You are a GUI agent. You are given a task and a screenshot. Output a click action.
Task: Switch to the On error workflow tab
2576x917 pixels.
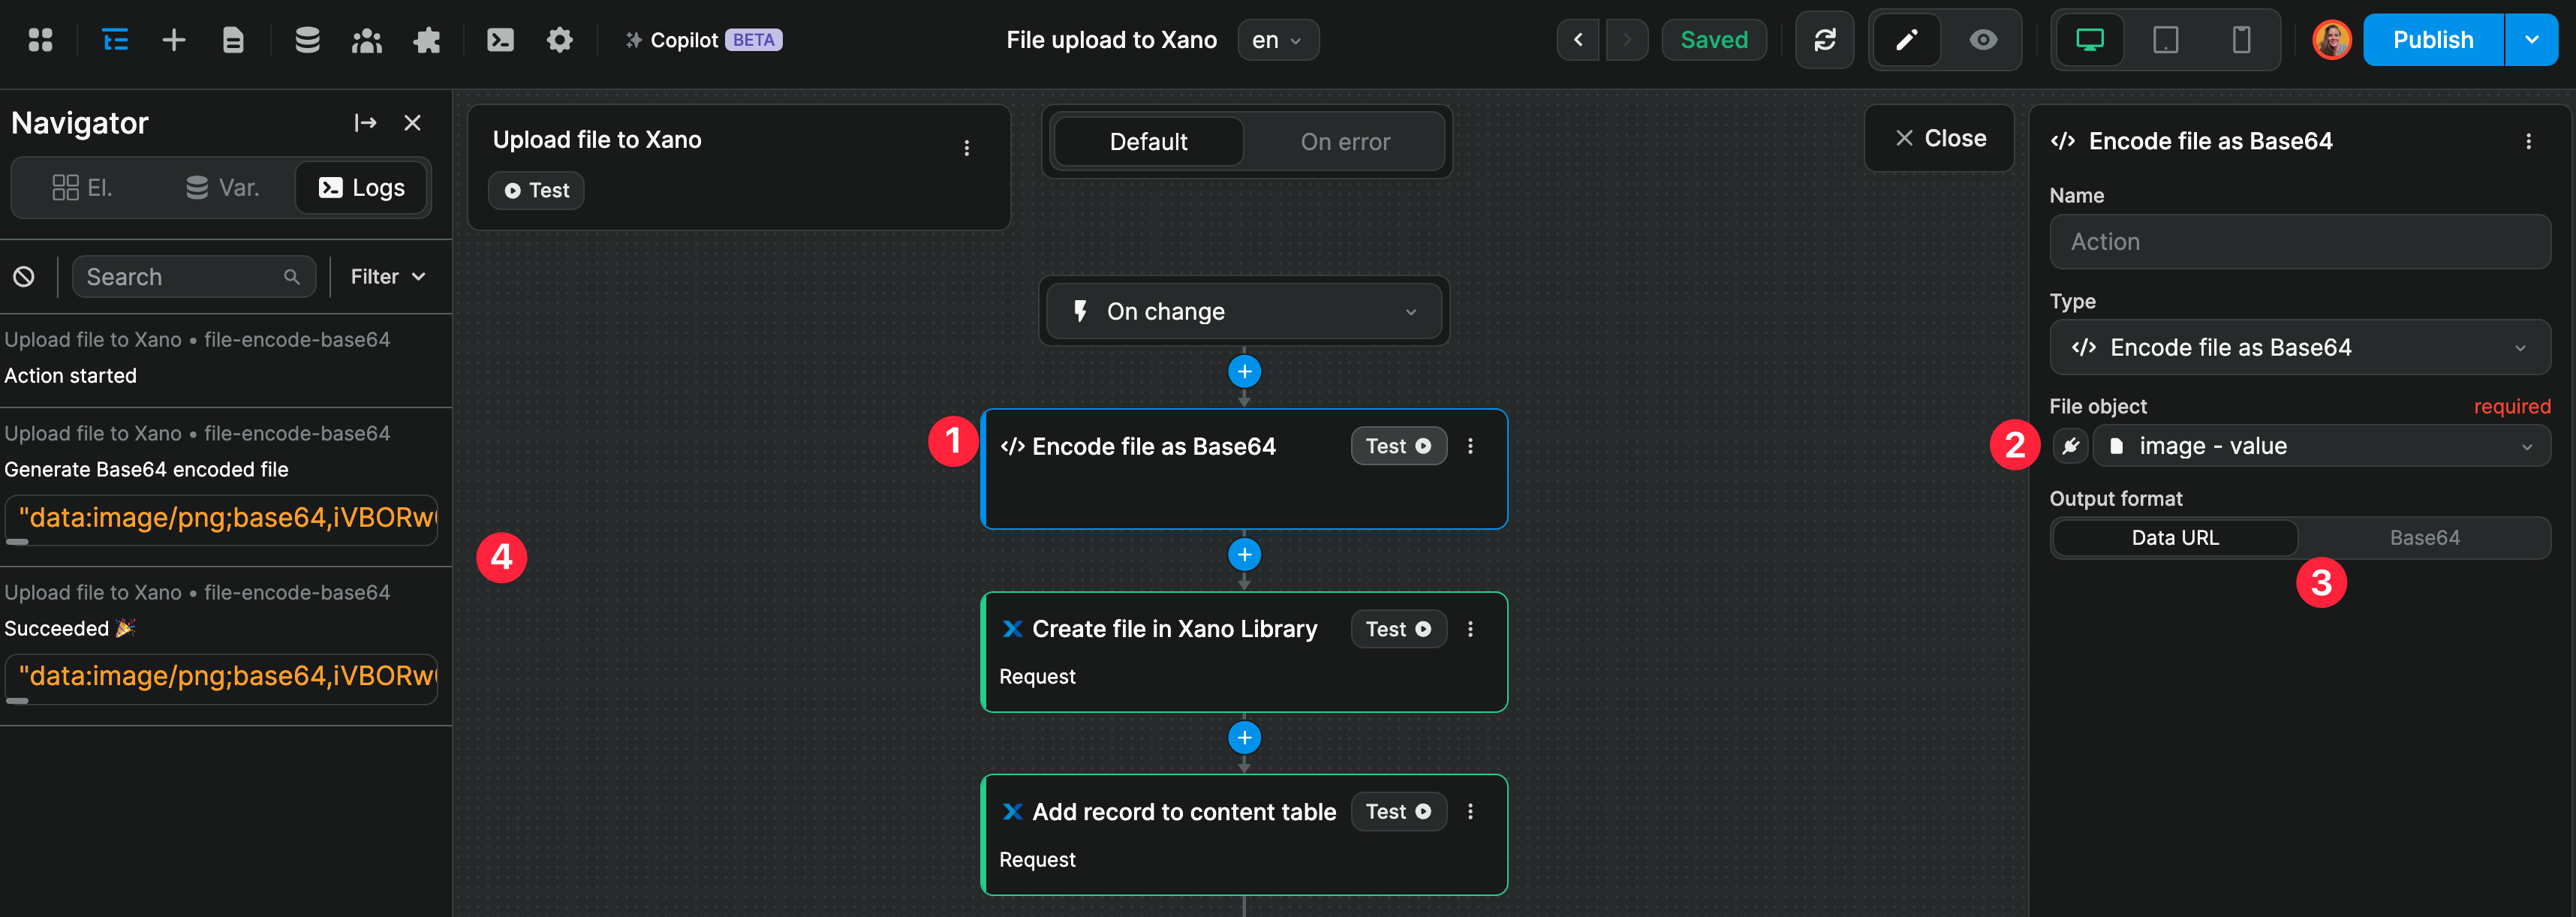(x=1344, y=141)
